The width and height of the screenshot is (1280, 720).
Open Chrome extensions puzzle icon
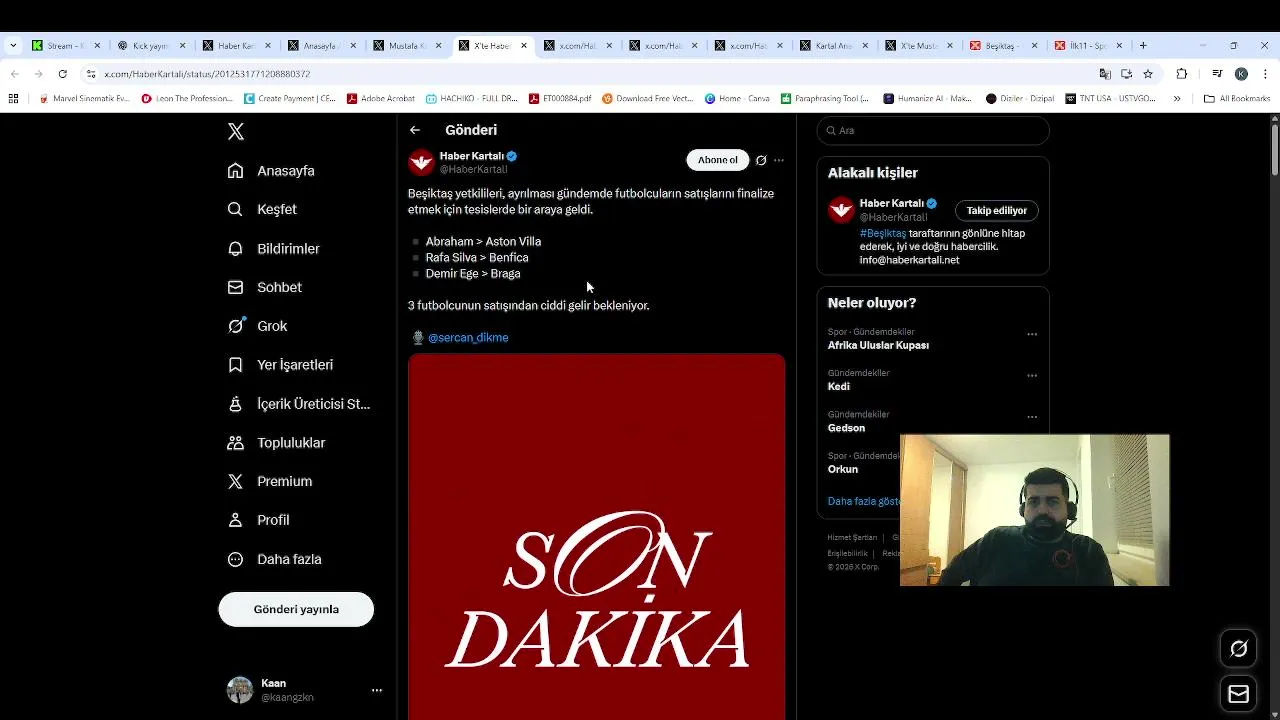click(x=1182, y=74)
